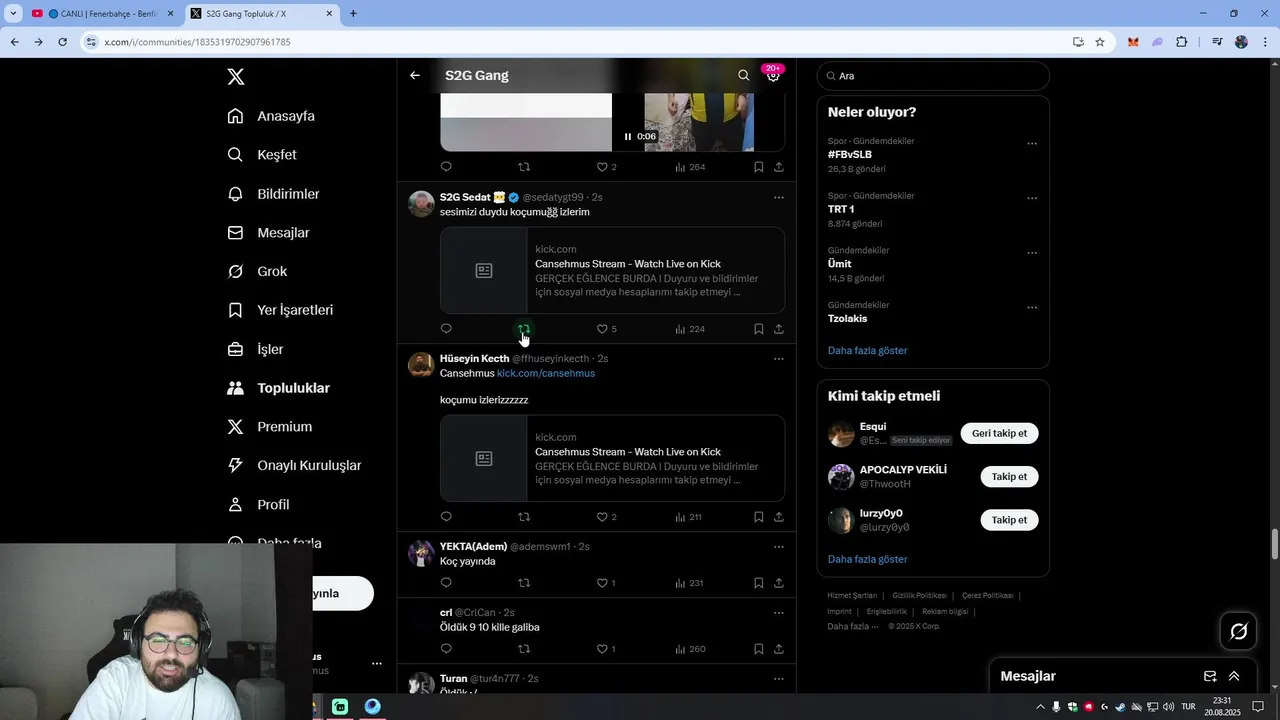The height and width of the screenshot is (720, 1280).
Task: Like crl's post
Action: point(602,649)
